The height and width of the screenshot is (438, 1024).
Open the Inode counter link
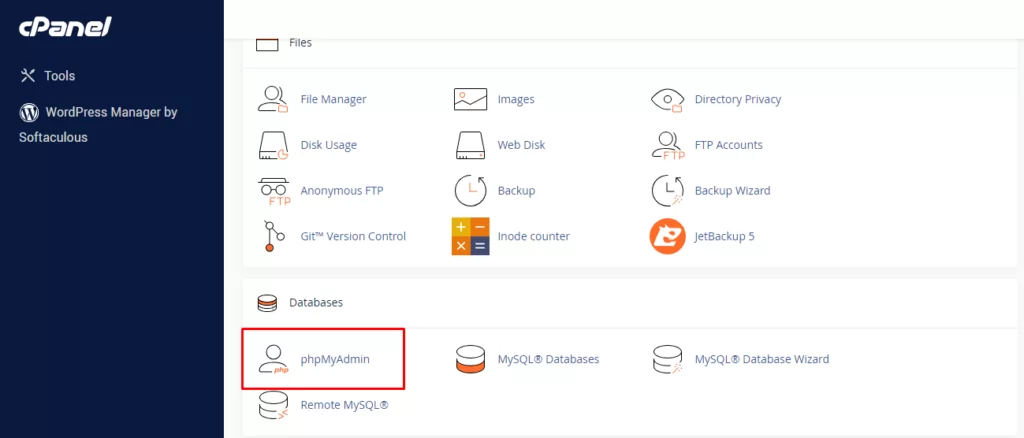click(x=534, y=236)
